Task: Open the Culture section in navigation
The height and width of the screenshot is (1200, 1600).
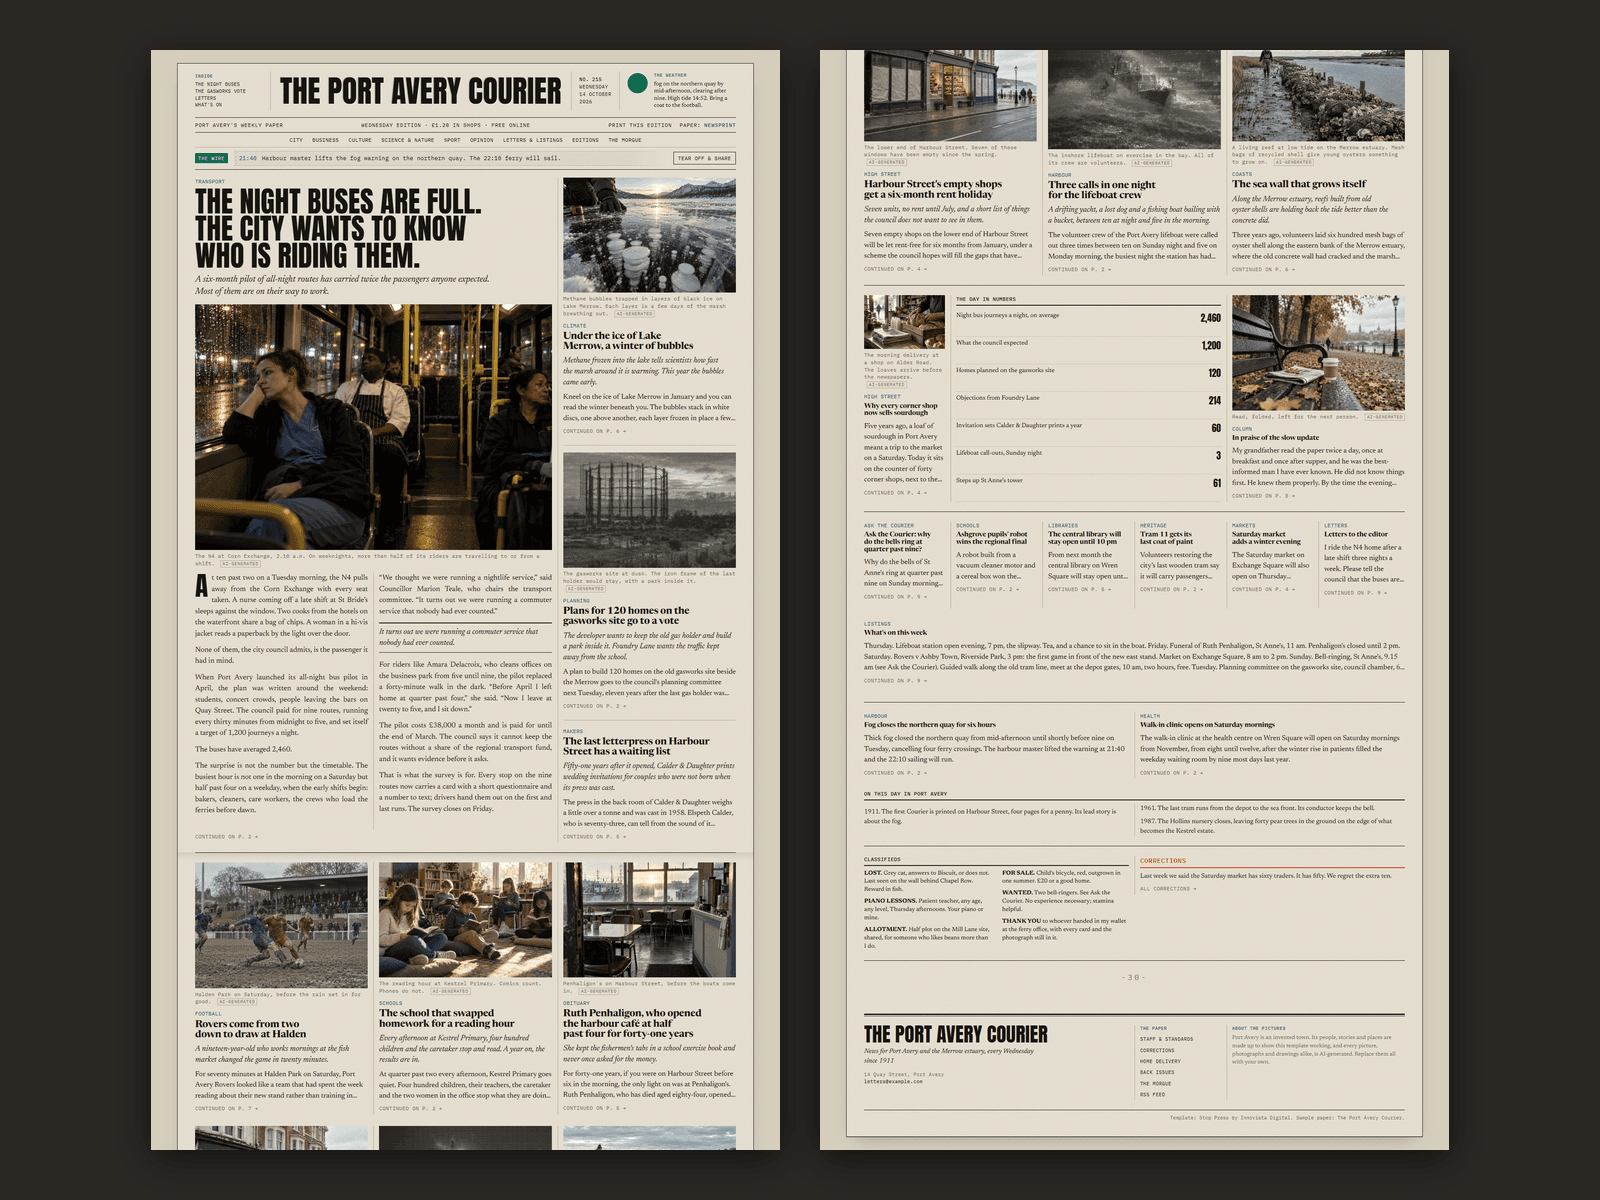Action: click(360, 140)
